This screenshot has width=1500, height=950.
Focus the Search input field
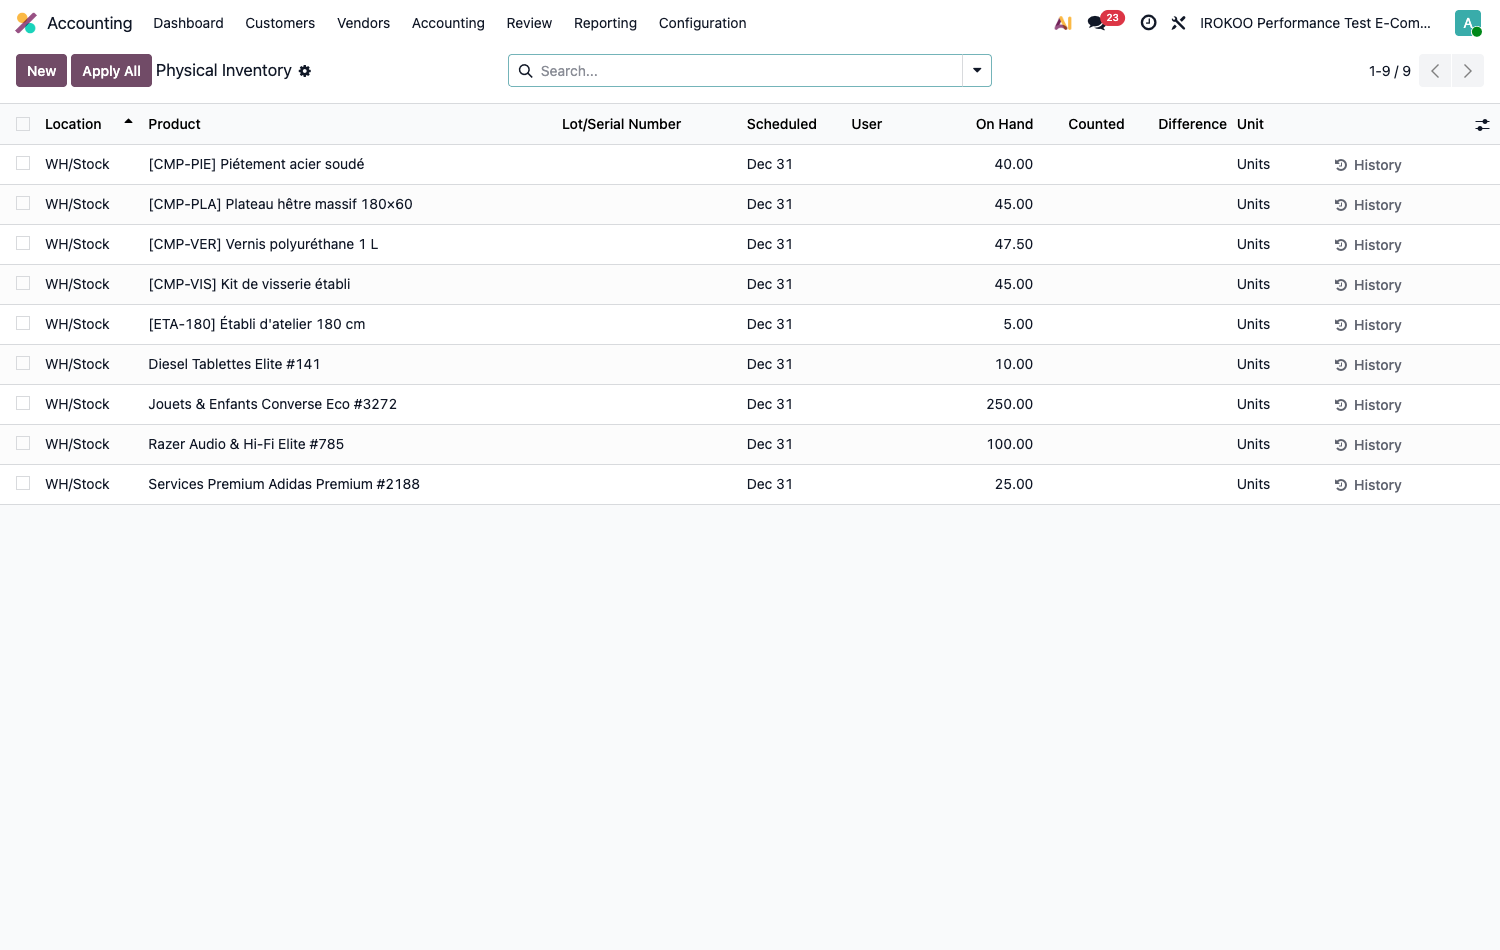point(748,71)
